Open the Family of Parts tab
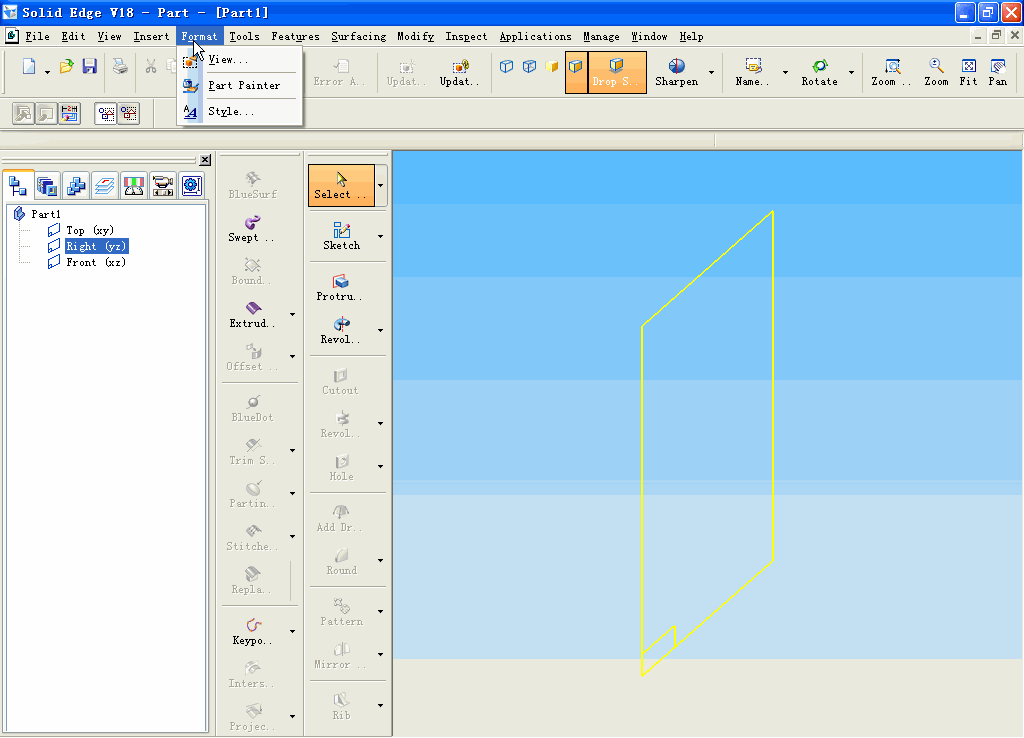The width and height of the screenshot is (1024, 738). tap(76, 186)
